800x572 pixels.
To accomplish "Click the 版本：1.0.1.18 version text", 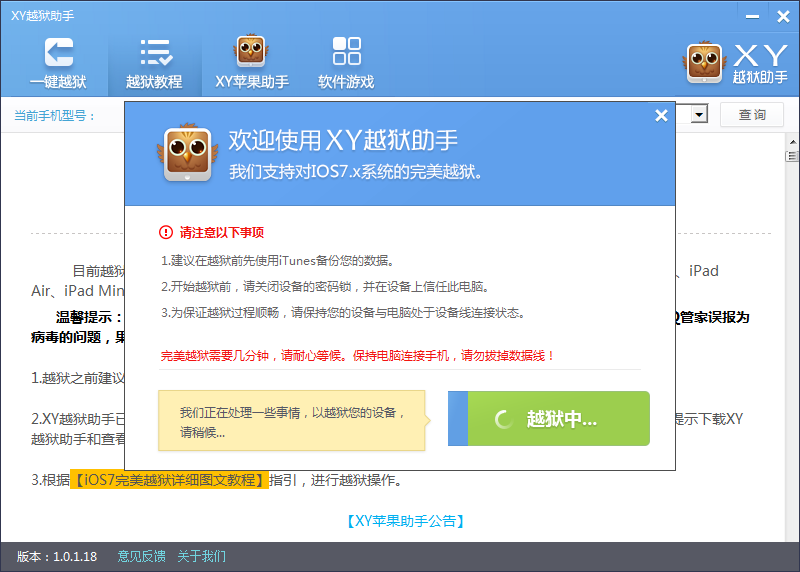I will click(57, 556).
